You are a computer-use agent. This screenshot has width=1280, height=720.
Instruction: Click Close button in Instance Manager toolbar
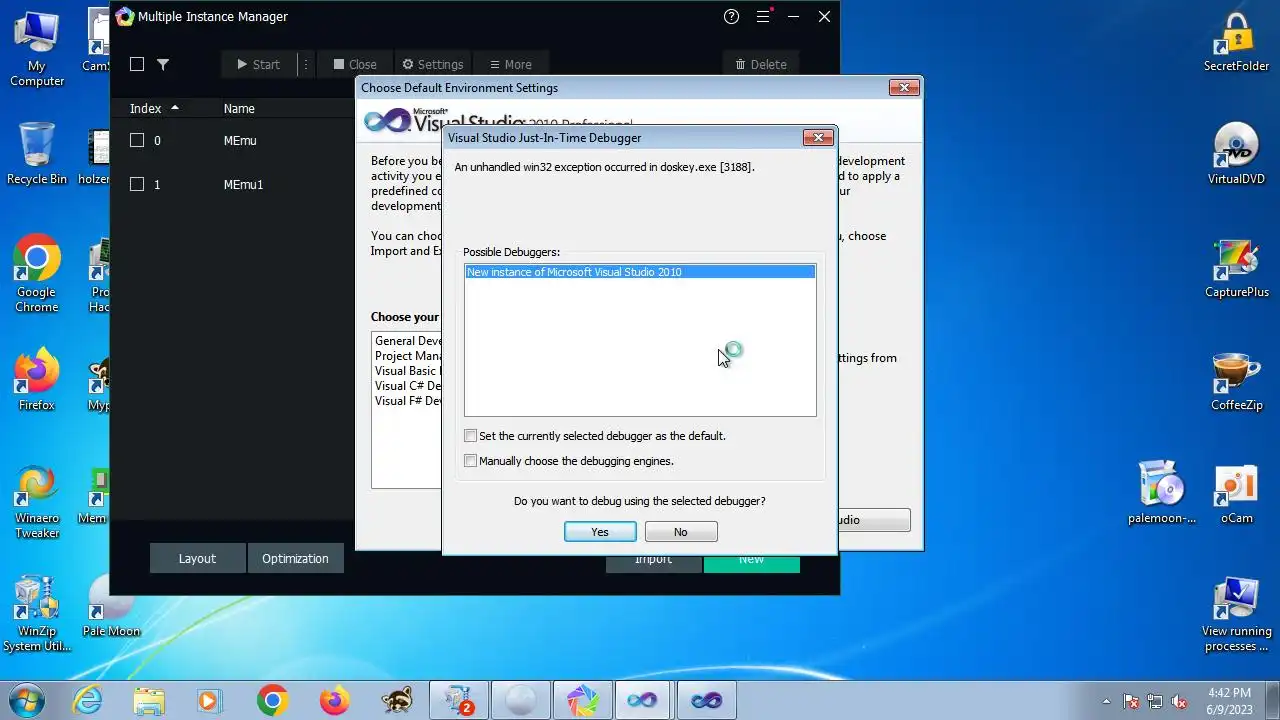pyautogui.click(x=355, y=64)
